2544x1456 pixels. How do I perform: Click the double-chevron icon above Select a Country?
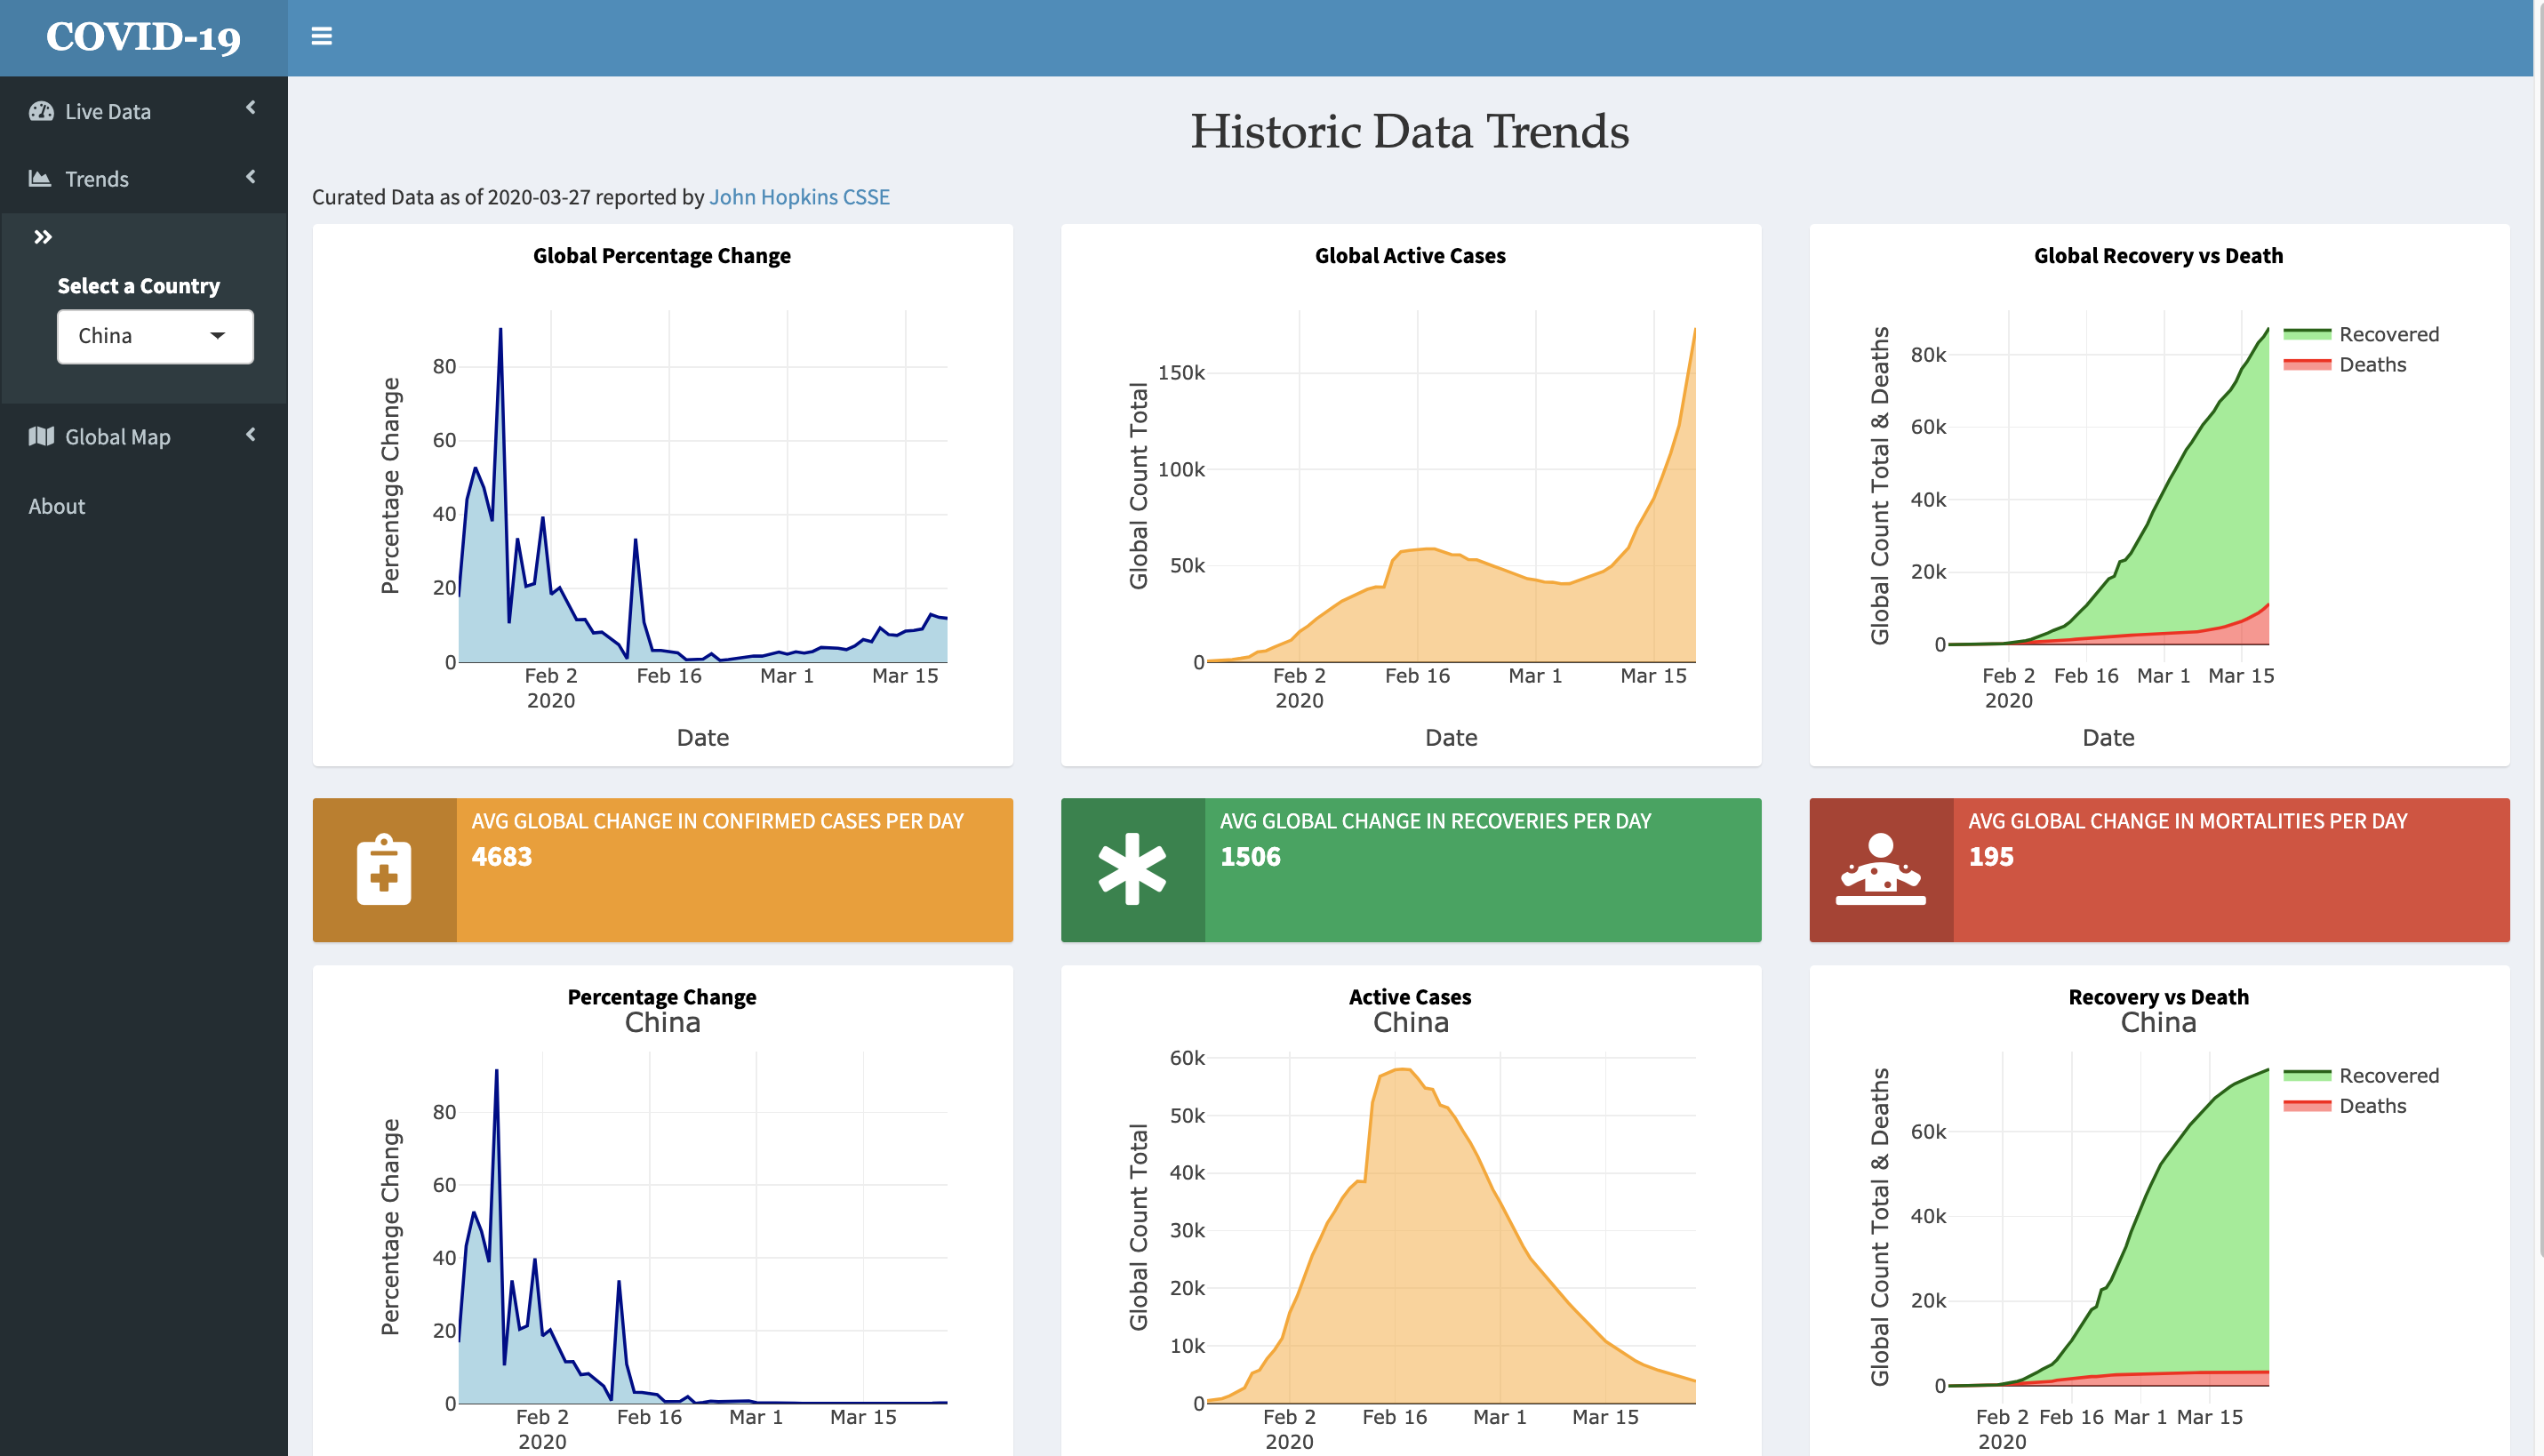pos(42,237)
